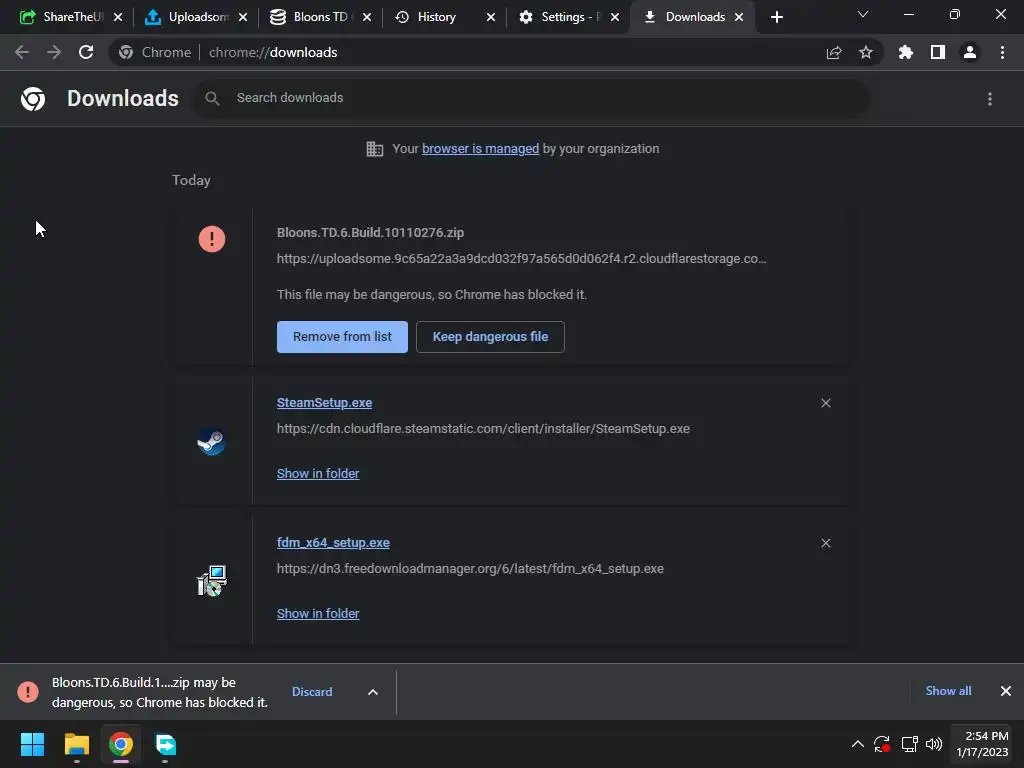Open the Windows Start menu
The image size is (1024, 768).
tap(32, 744)
